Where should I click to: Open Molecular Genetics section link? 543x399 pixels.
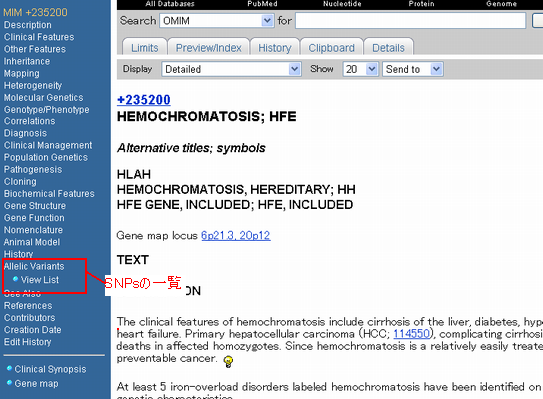click(44, 98)
